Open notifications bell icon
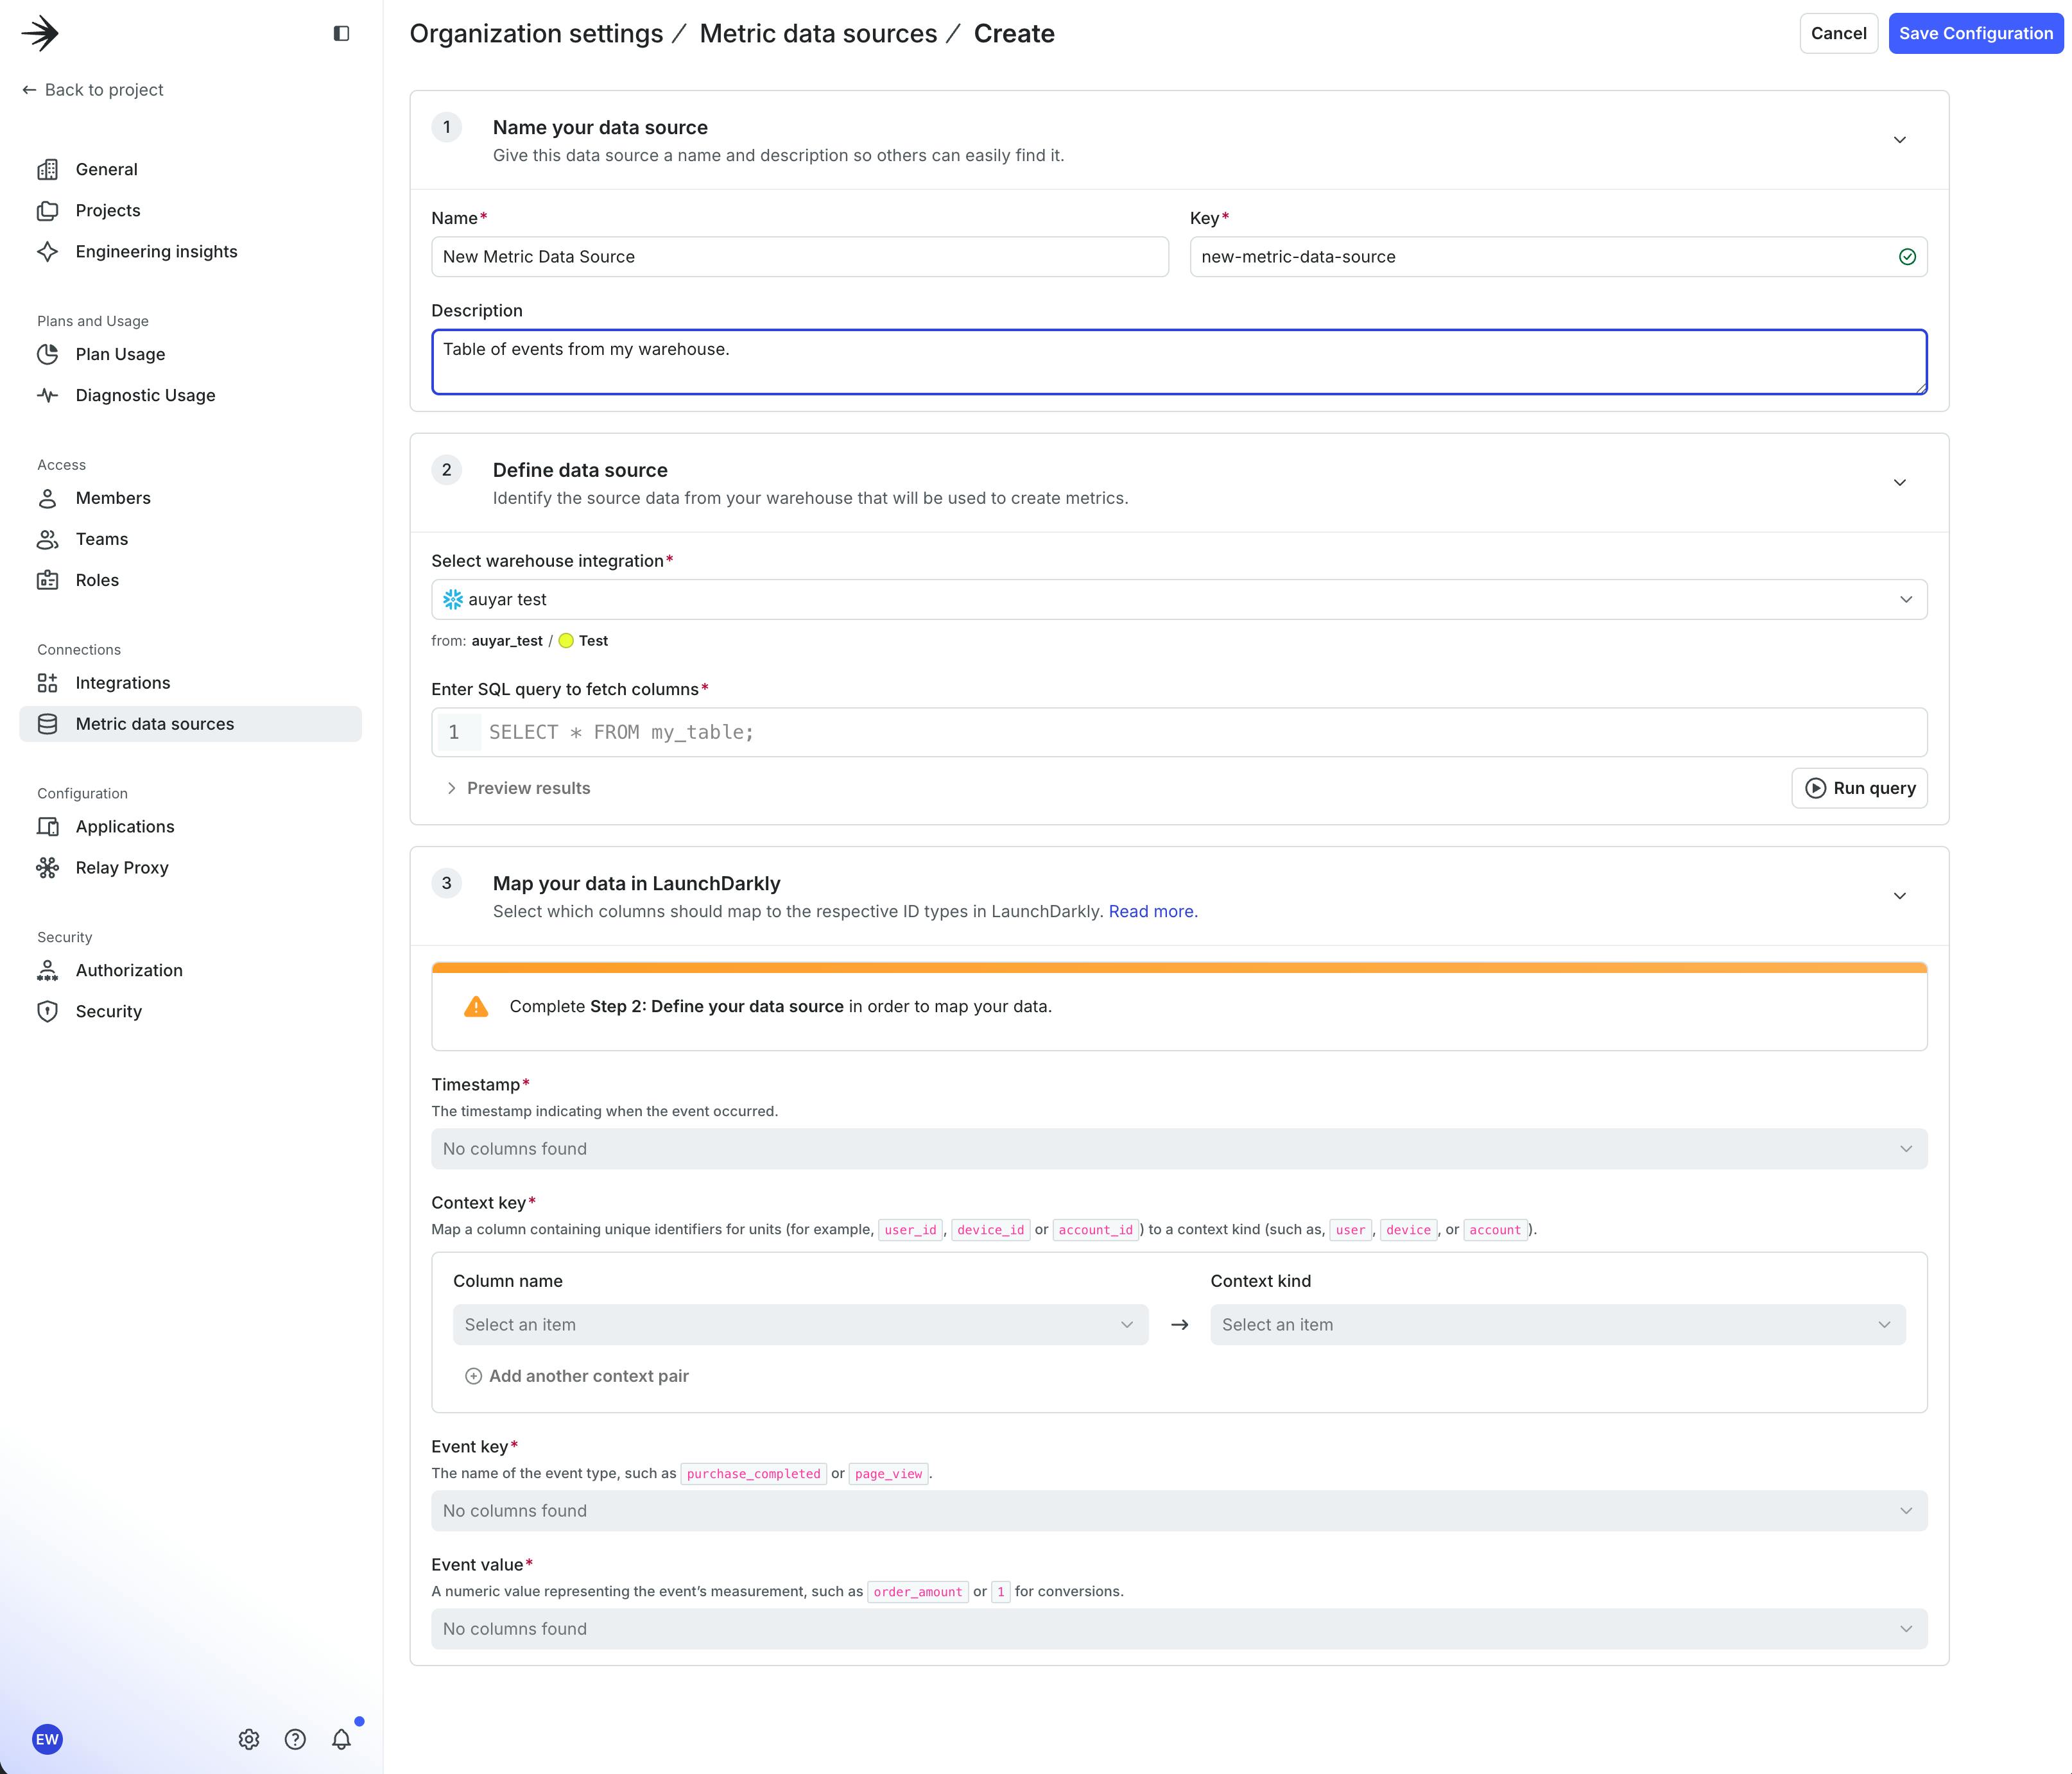This screenshot has width=2072, height=1774. point(341,1739)
